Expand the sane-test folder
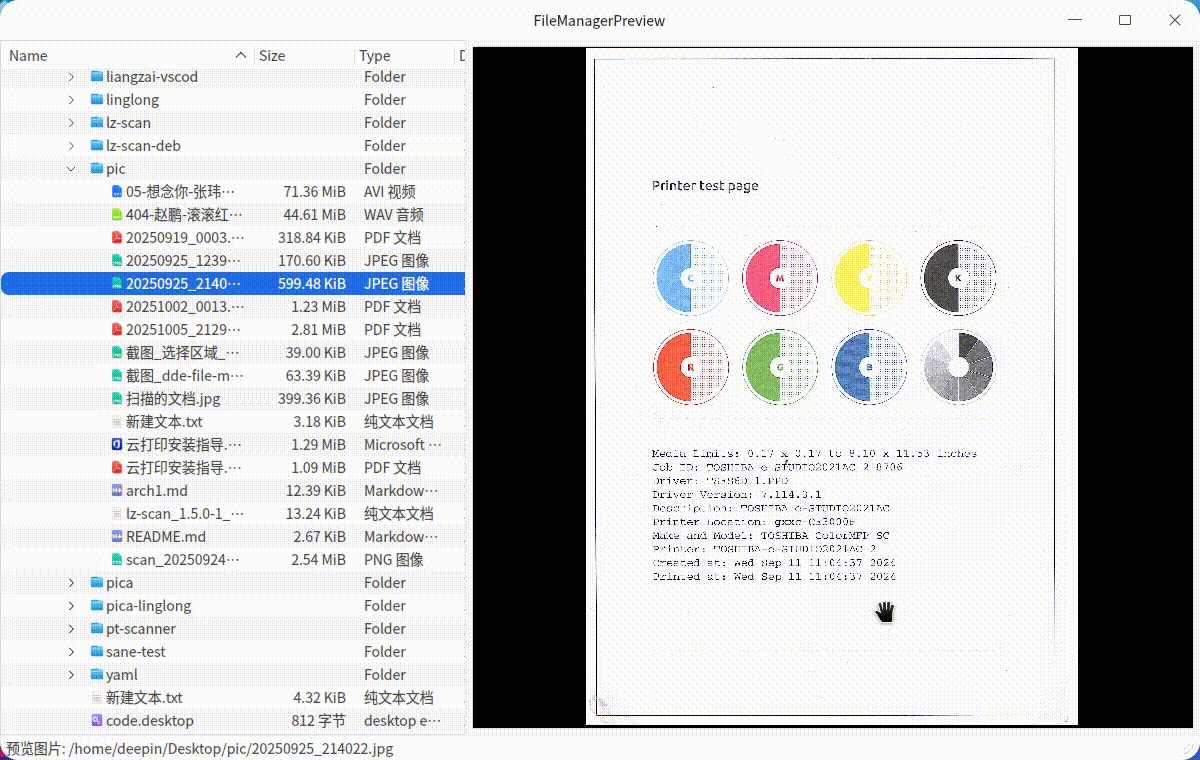 71,652
